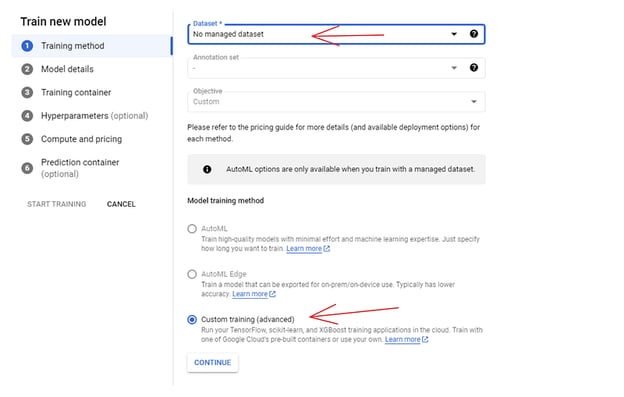Open help icon beside Dataset field
This screenshot has width=624, height=397.
474,34
